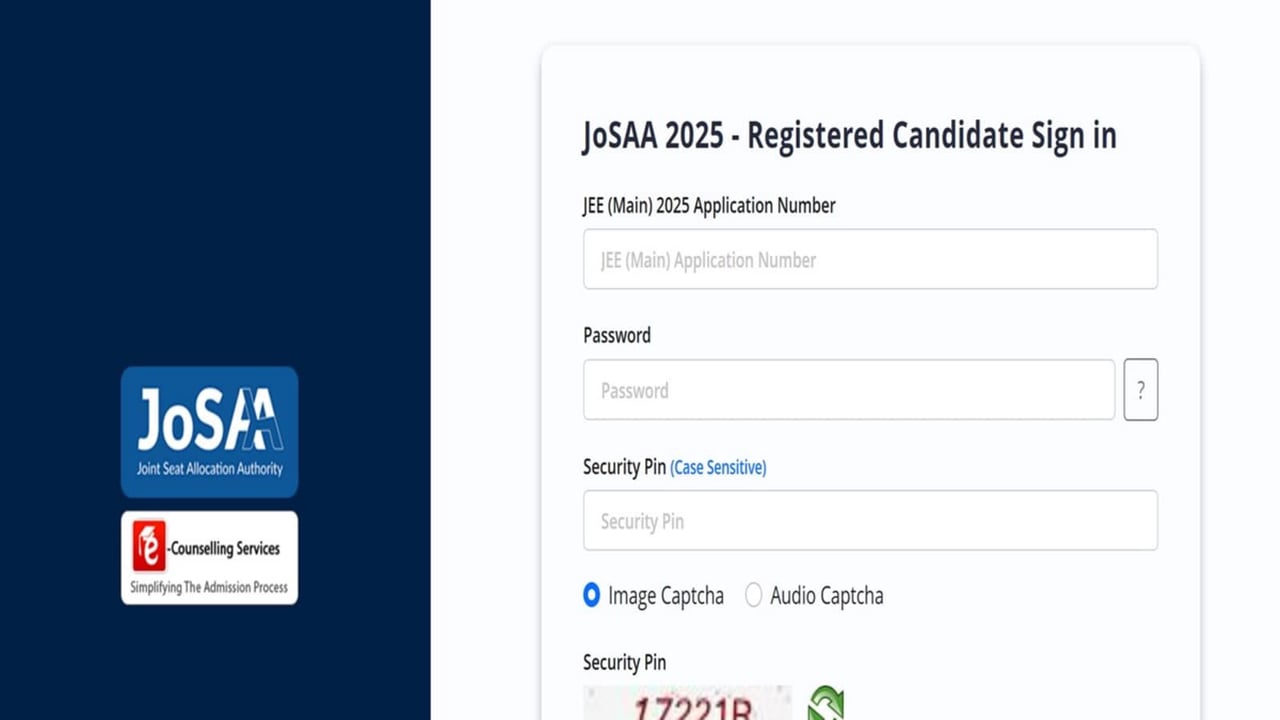Click the (Case Sensitive) blue text
This screenshot has height=720, width=1280.
718,467
